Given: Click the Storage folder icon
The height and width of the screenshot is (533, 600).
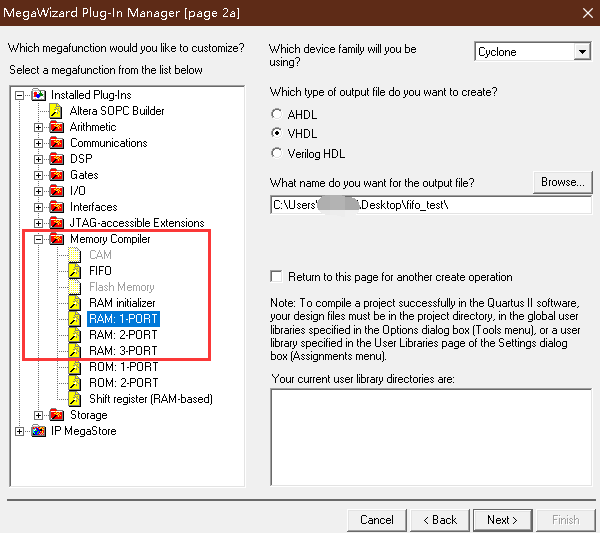Looking at the screenshot, I should (x=57, y=415).
